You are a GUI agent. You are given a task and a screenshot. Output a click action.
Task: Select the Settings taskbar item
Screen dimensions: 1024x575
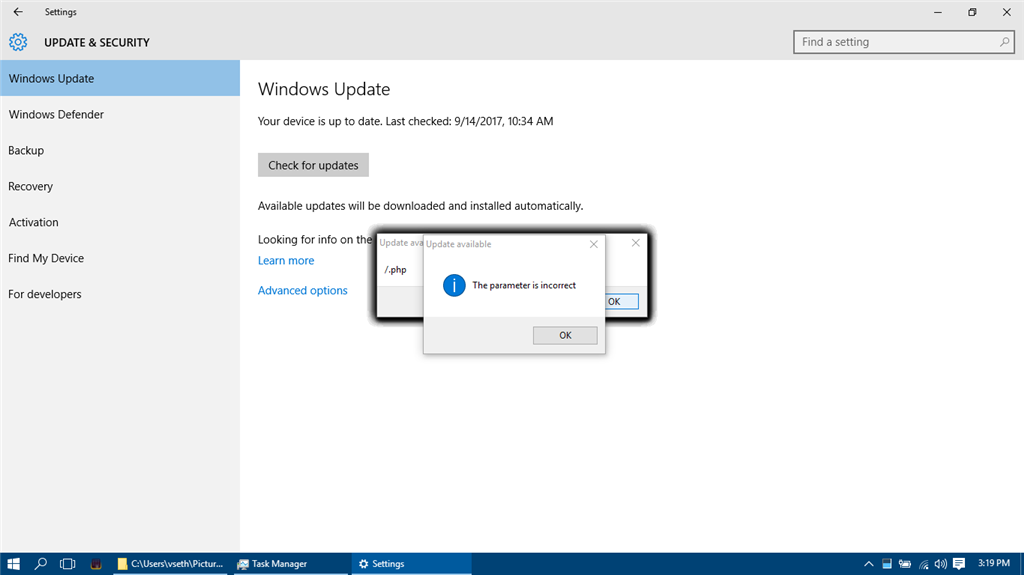[411, 564]
